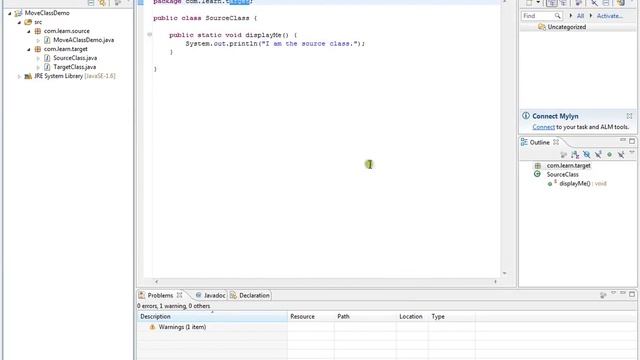640x360 pixels.
Task: Click the All working set link
Action: pos(580,16)
